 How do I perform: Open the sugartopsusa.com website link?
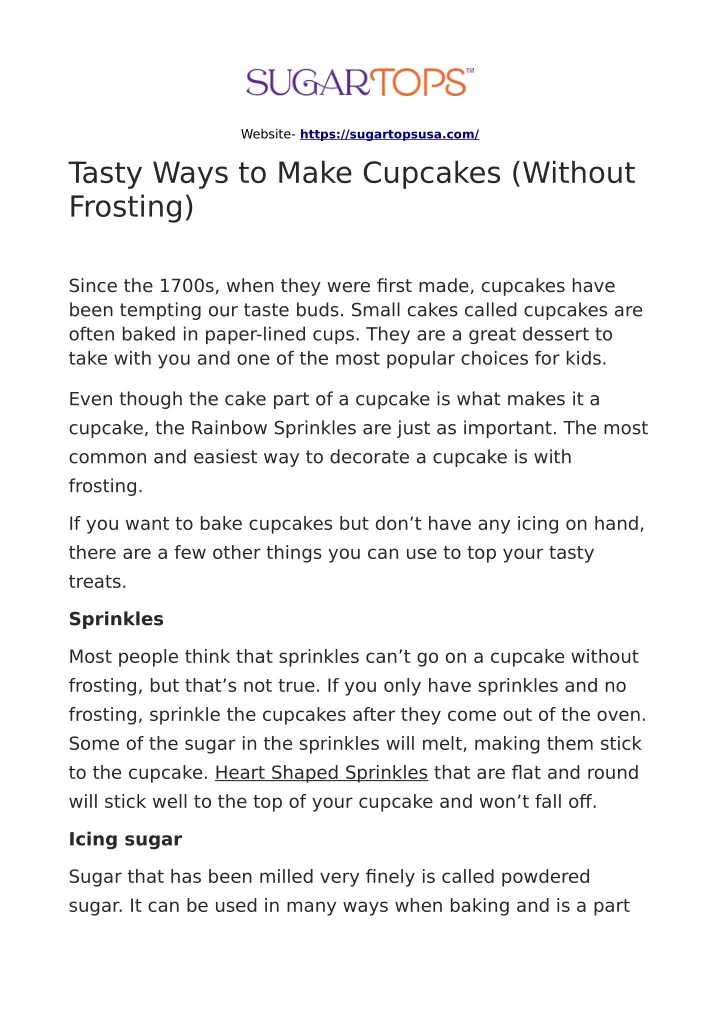point(390,134)
